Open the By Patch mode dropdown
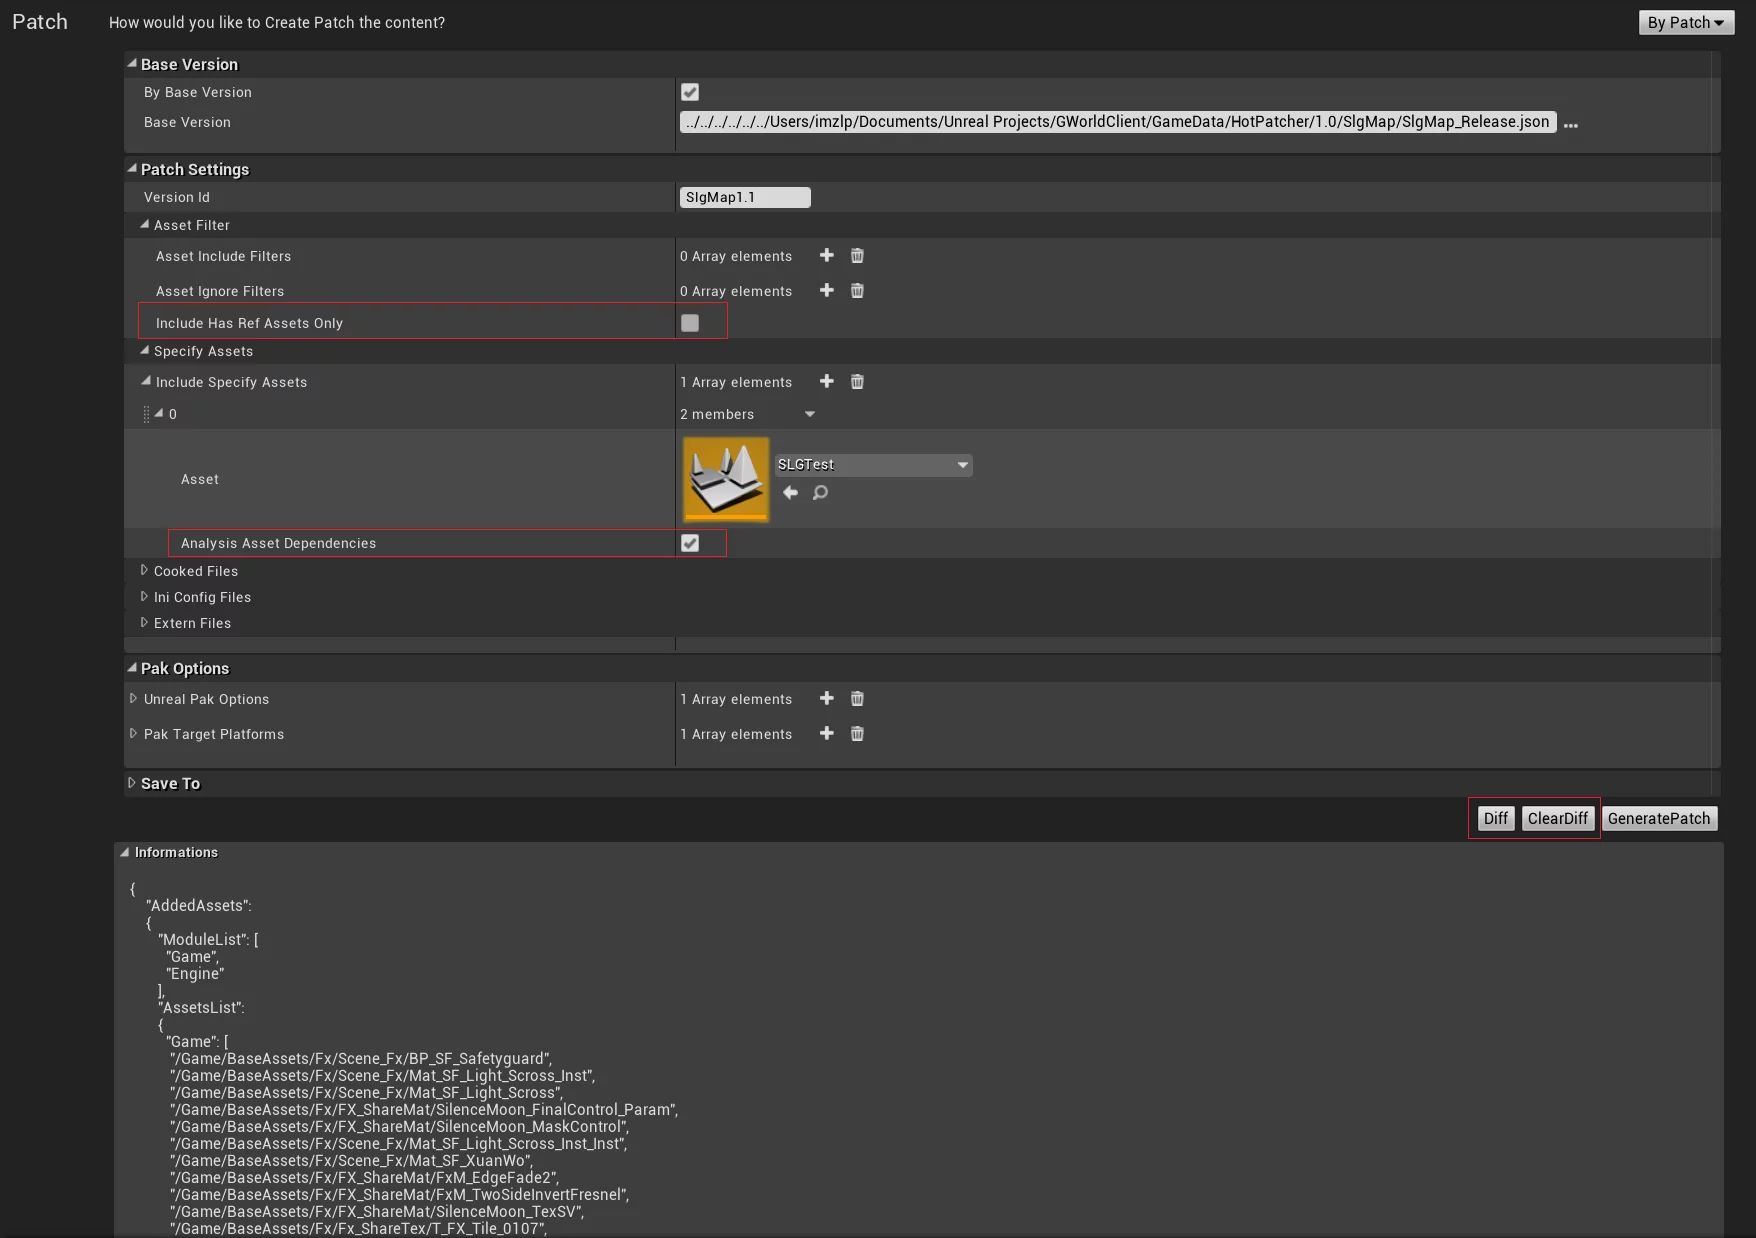 [1685, 22]
